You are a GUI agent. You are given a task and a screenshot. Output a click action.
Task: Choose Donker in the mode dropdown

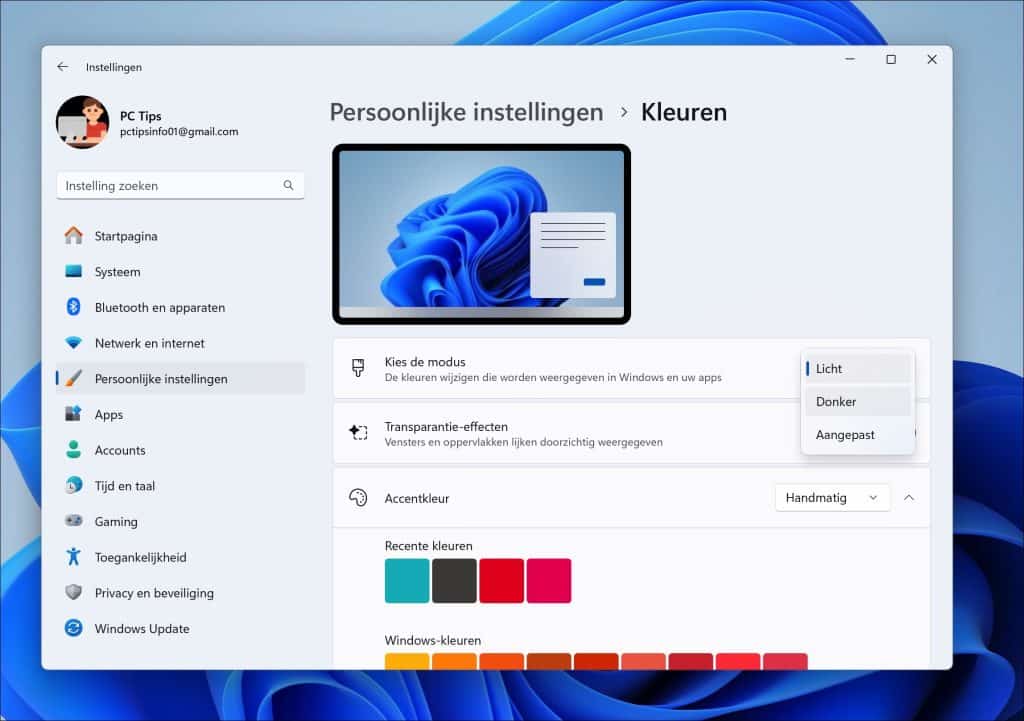pos(857,402)
